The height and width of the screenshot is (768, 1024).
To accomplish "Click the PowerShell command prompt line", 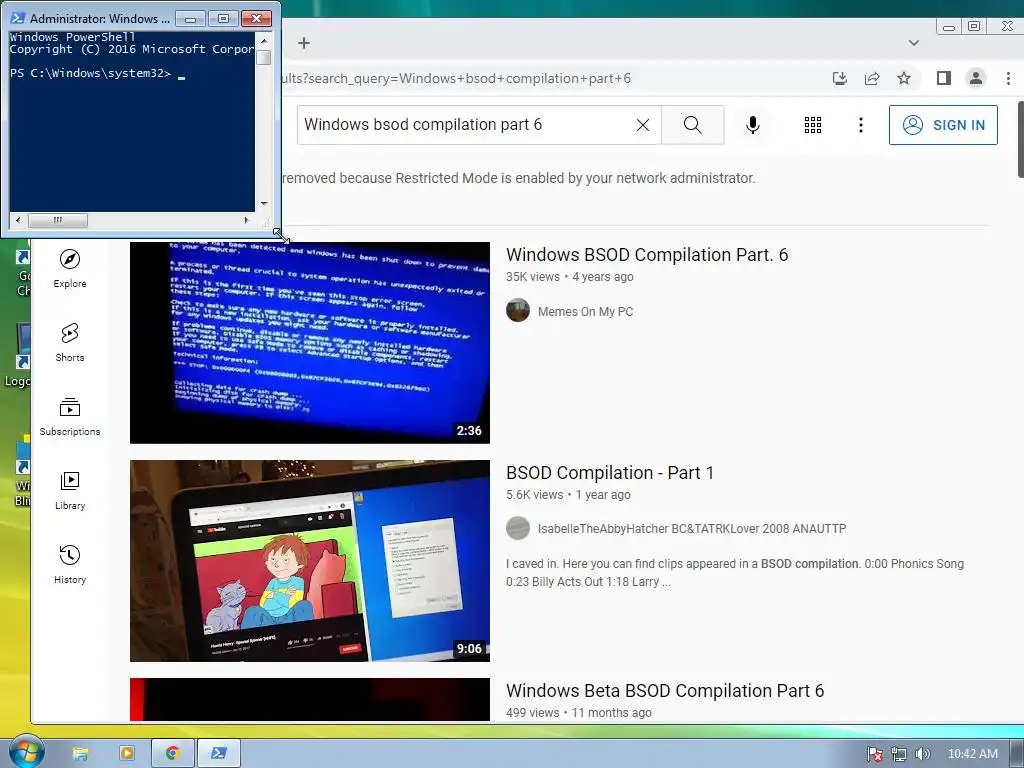I will [x=98, y=73].
